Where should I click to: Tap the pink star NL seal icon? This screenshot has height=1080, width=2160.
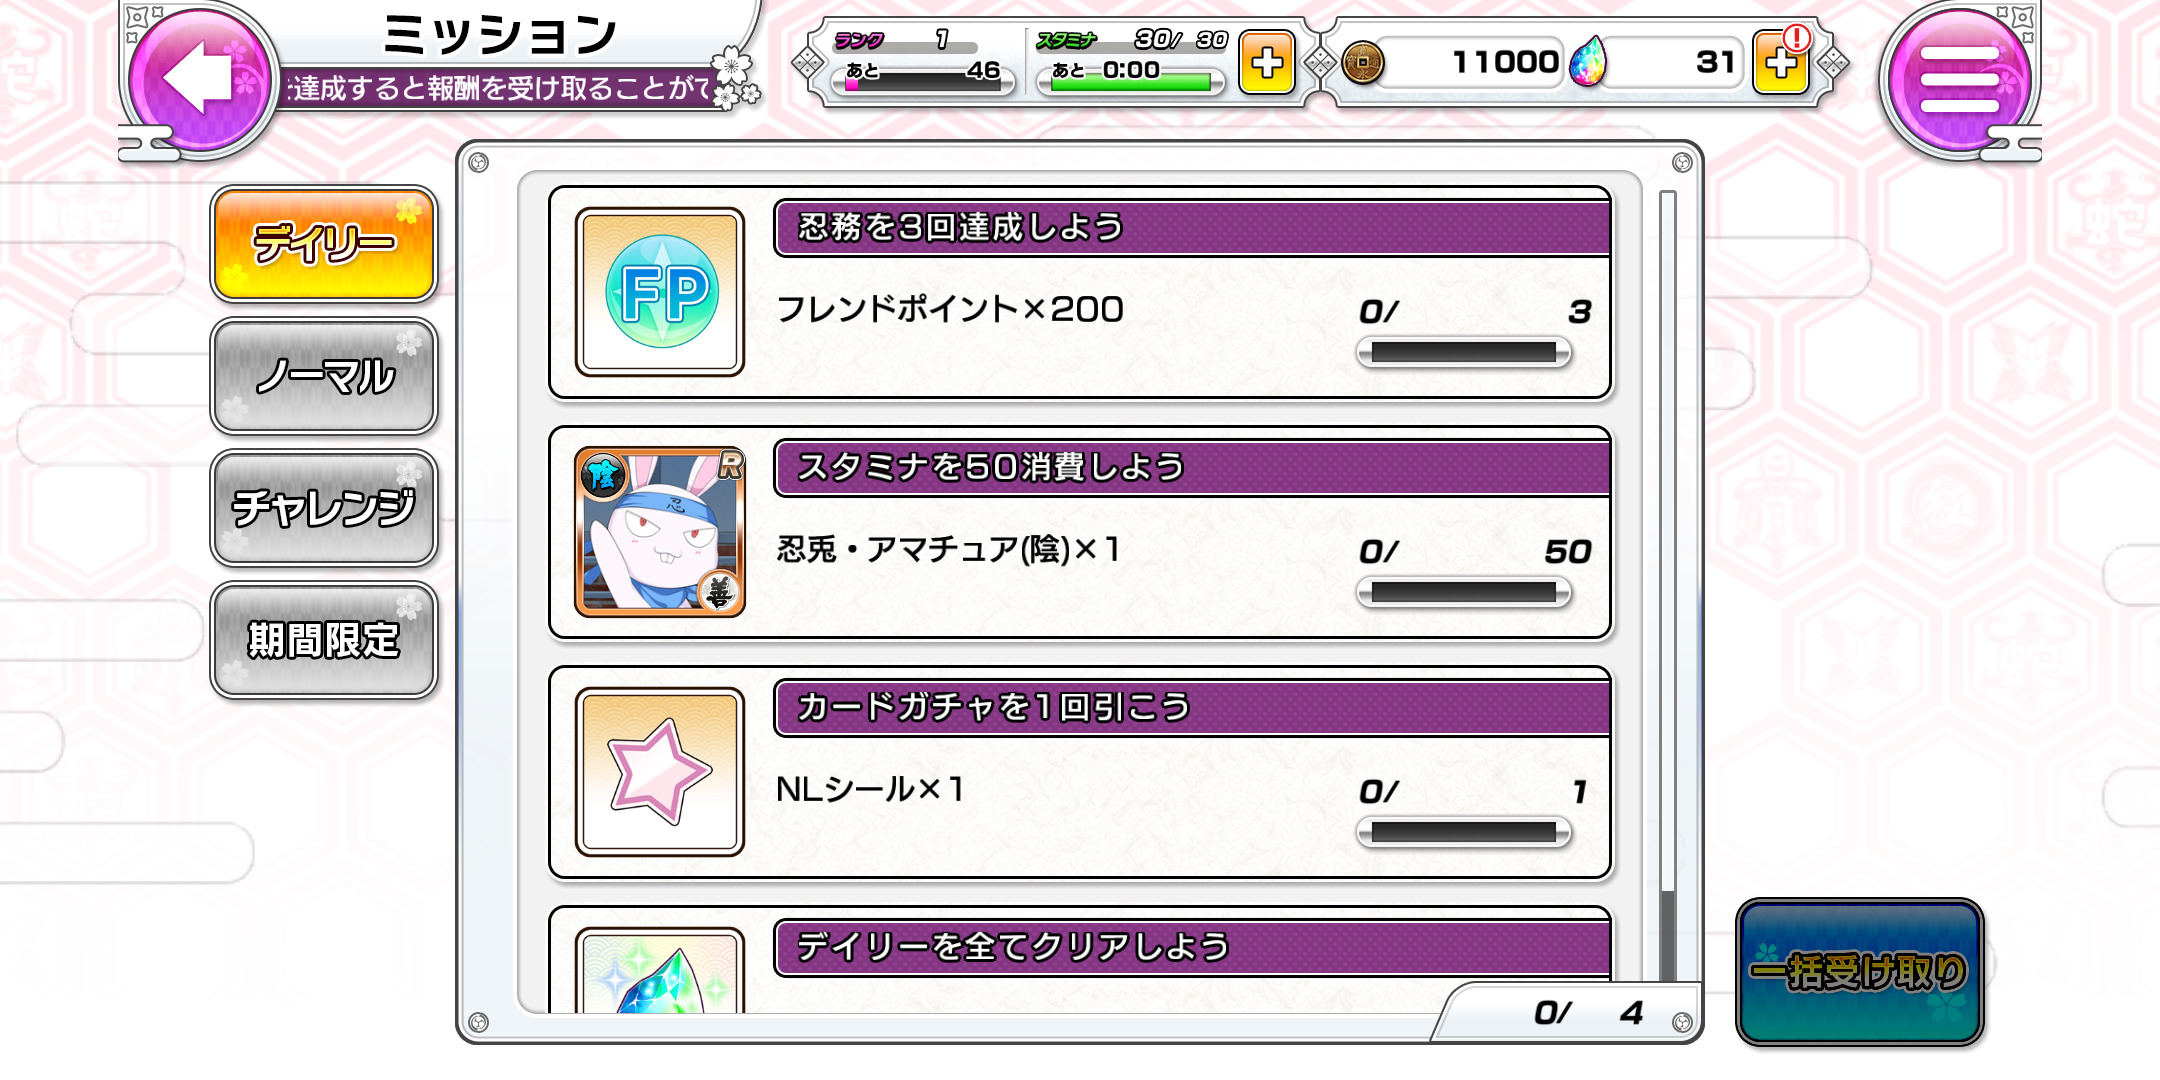(x=660, y=772)
